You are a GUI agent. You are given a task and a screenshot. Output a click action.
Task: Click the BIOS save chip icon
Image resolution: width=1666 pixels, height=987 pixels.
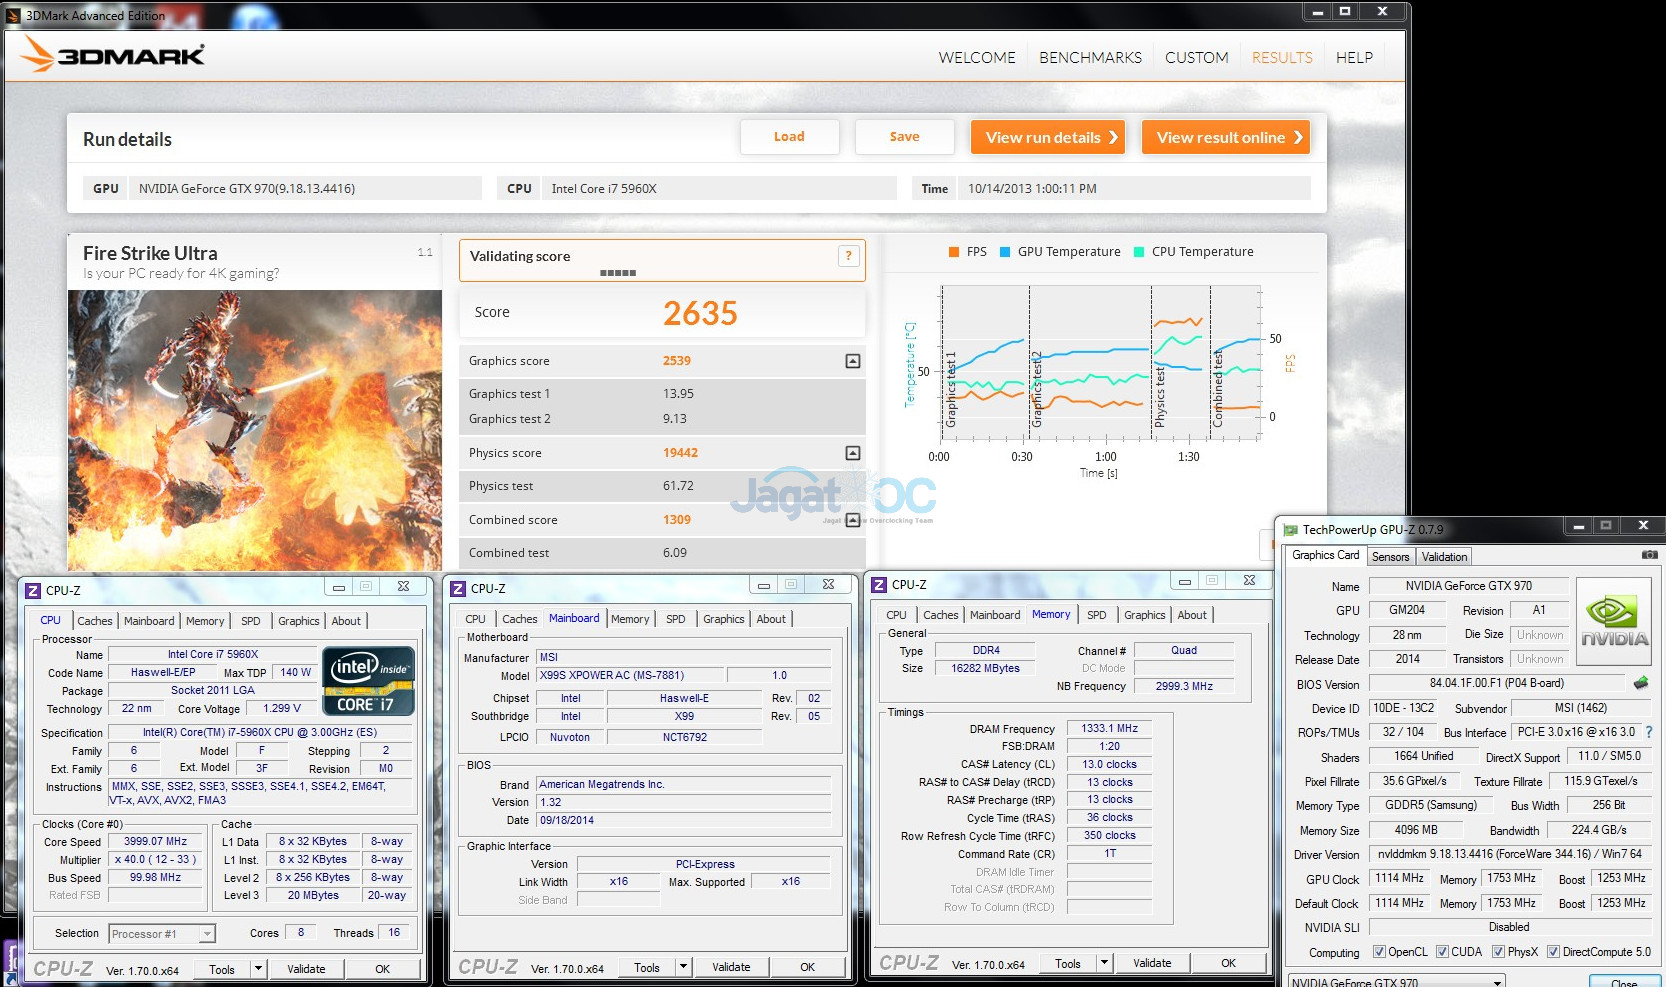point(1641,684)
